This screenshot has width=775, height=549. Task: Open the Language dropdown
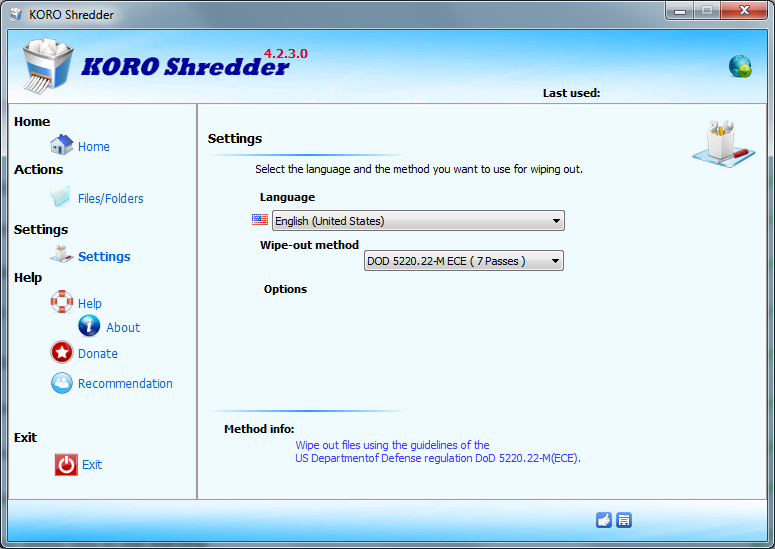[418, 221]
